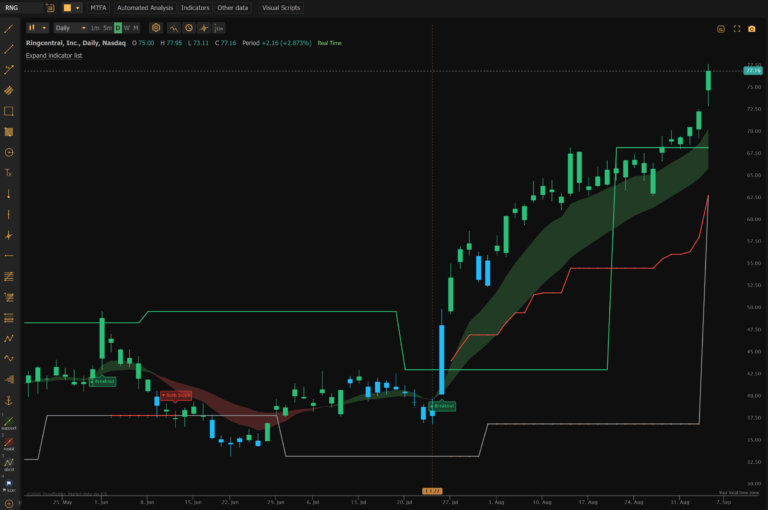Open the Other data menu

(x=233, y=8)
